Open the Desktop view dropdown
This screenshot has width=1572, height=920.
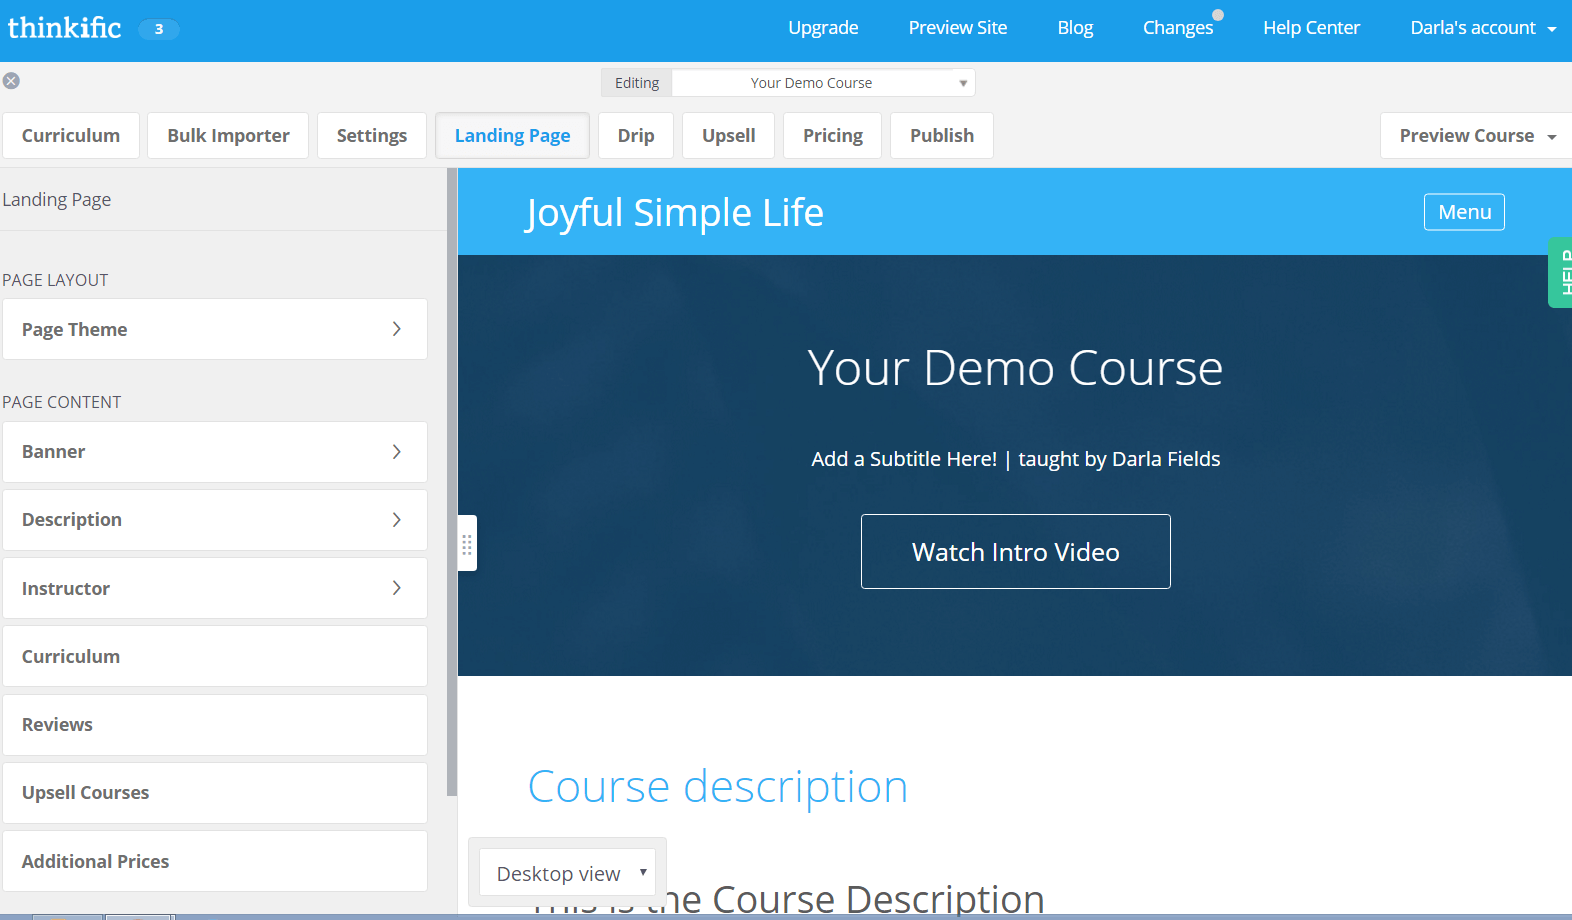pos(567,873)
